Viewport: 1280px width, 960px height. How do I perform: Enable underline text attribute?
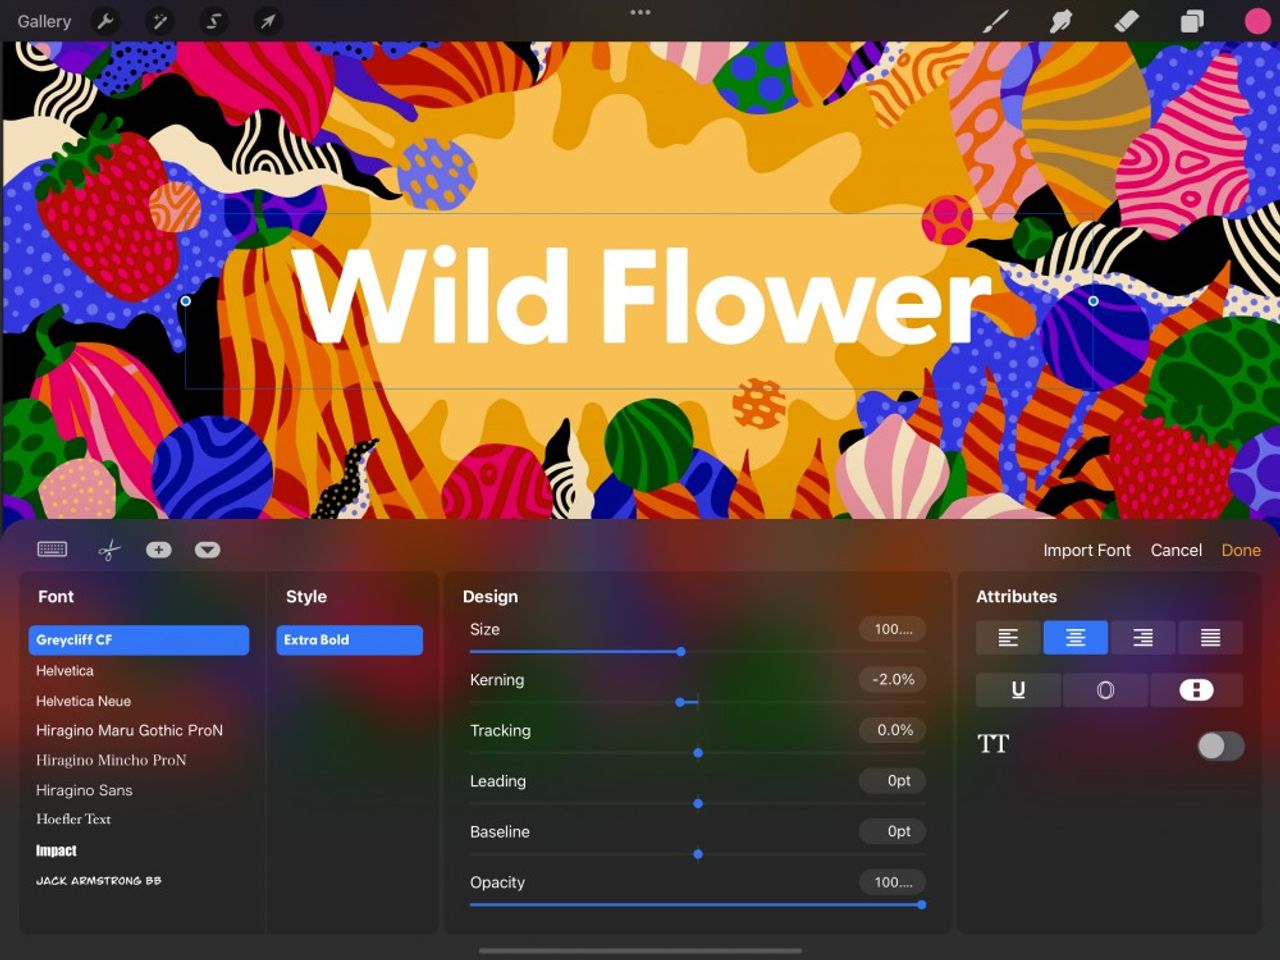(1017, 689)
